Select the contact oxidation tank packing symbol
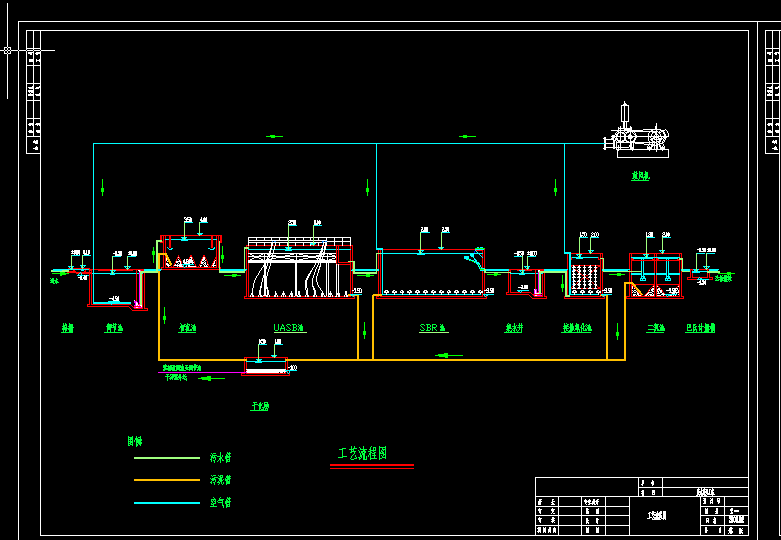Screen dimensions: 781x540 (x=584, y=277)
